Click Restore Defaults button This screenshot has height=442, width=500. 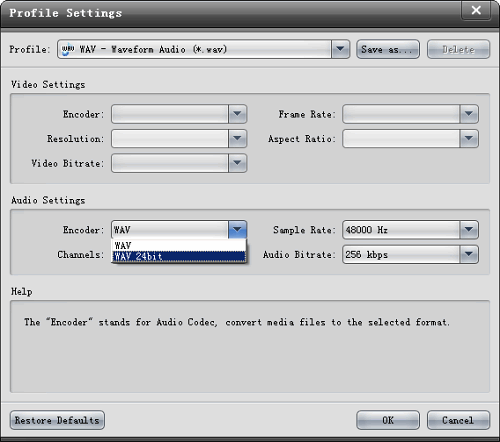(x=57, y=420)
